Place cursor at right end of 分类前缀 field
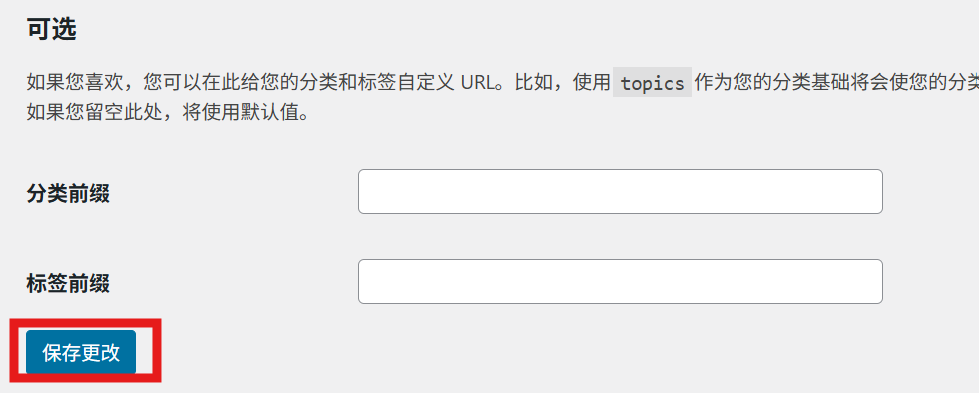Image resolution: width=979 pixels, height=393 pixels. point(875,191)
